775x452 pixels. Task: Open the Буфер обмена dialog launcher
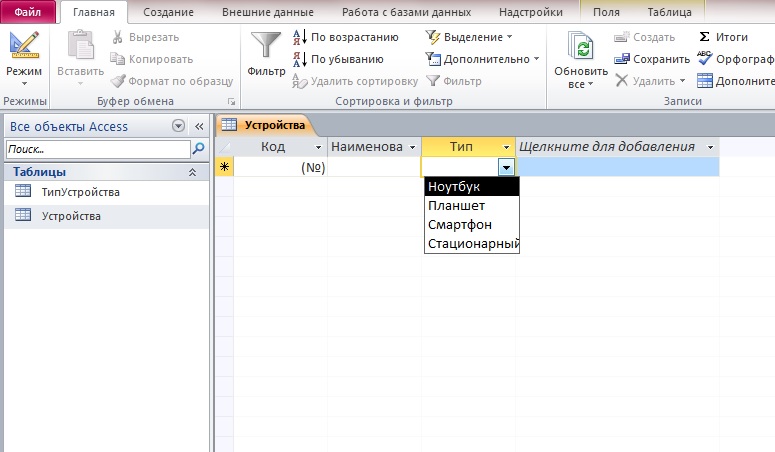pyautogui.click(x=231, y=102)
